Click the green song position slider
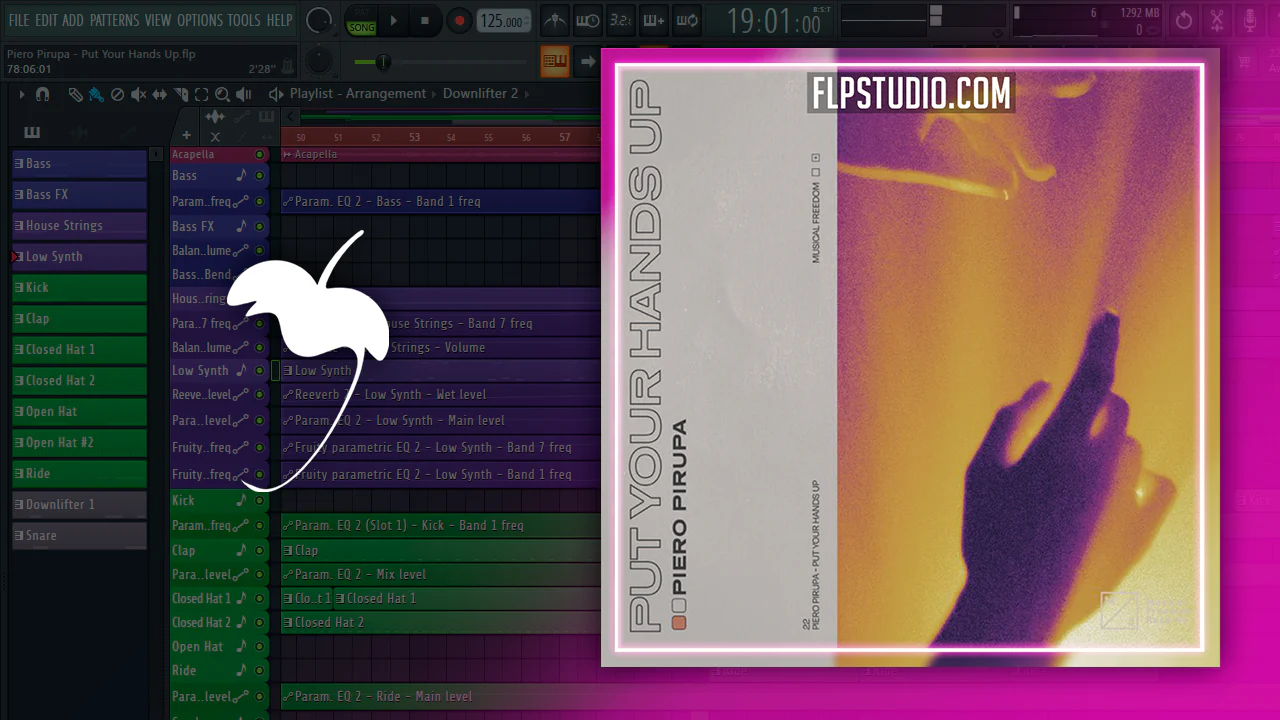 [382, 62]
